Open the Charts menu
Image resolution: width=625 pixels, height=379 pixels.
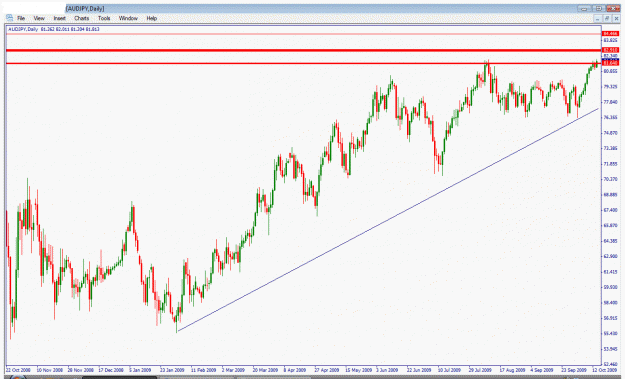pos(81,18)
